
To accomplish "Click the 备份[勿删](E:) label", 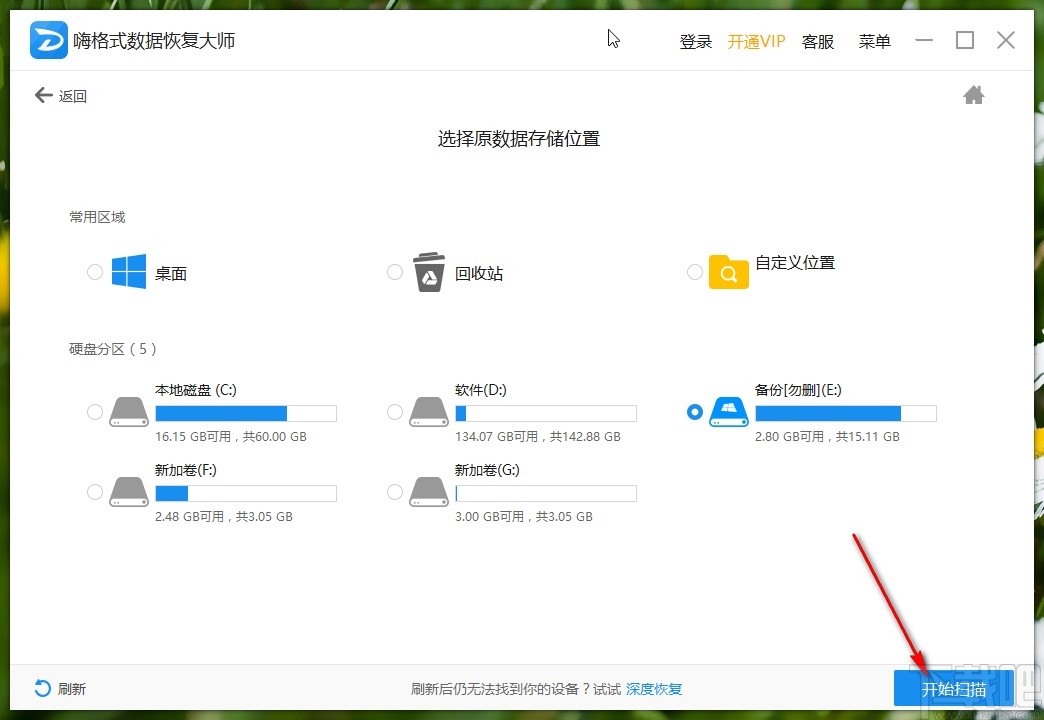I will 798,390.
